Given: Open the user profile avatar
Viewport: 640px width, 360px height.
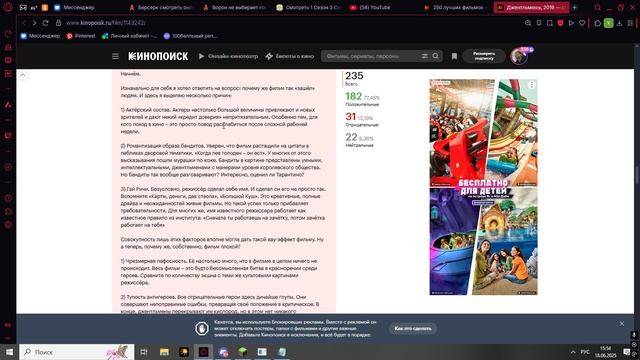Looking at the screenshot, I should [519, 56].
